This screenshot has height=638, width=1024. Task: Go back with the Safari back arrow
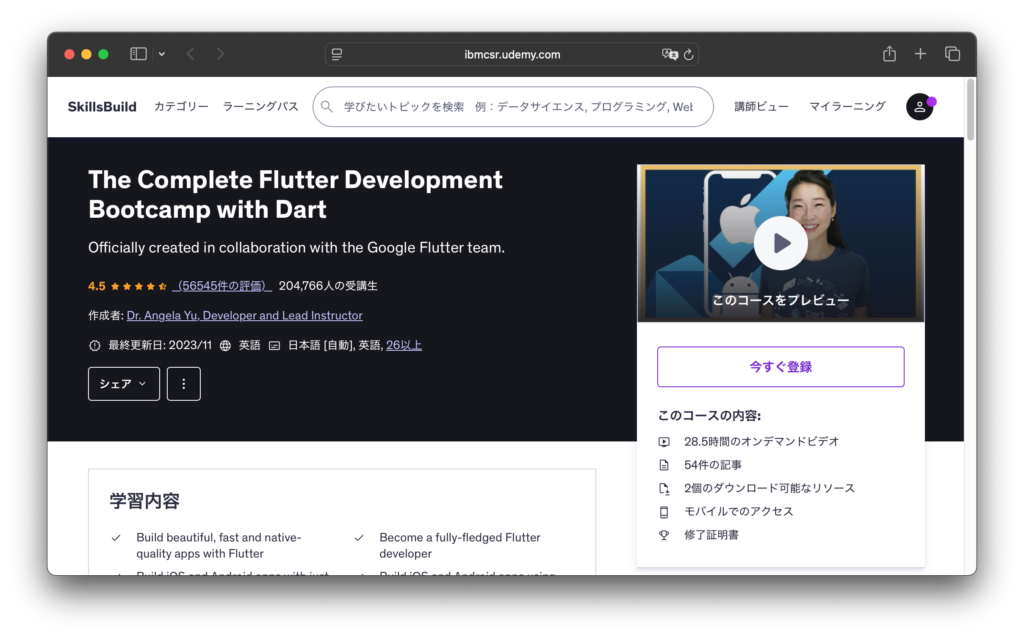click(191, 54)
